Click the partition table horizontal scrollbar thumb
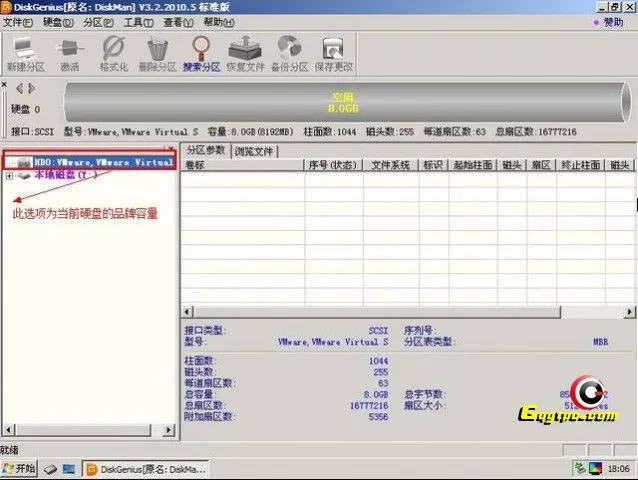Image resolution: width=638 pixels, height=480 pixels. tap(377, 312)
